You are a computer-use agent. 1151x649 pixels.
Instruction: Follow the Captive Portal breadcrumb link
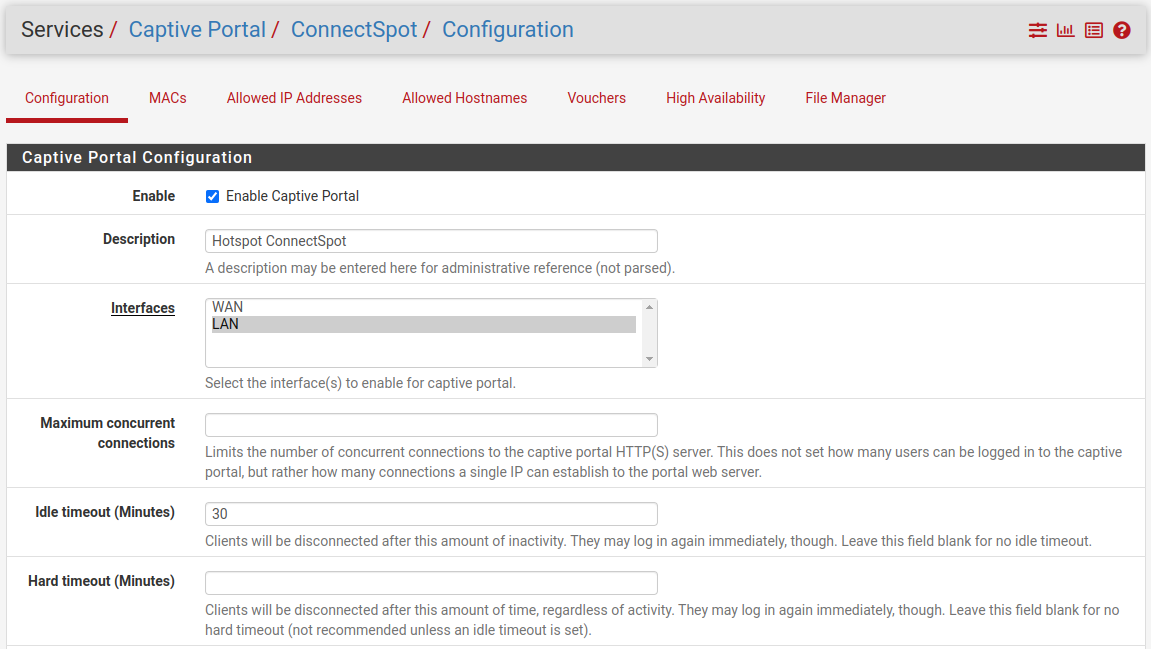click(x=197, y=29)
